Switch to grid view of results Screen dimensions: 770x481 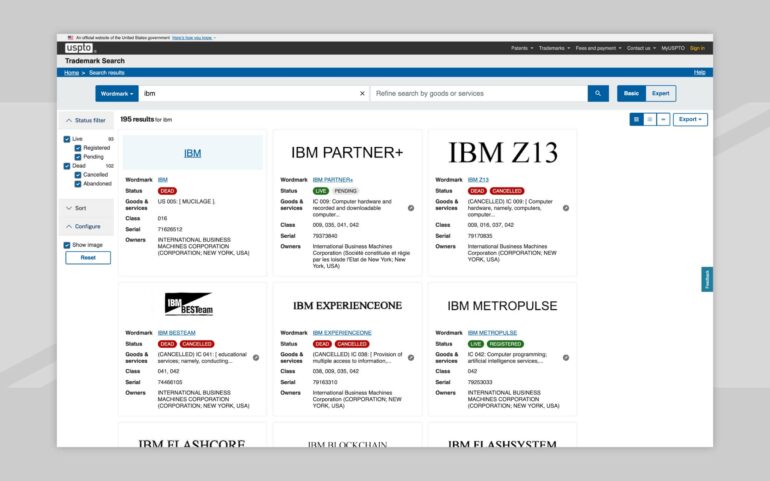(x=636, y=119)
